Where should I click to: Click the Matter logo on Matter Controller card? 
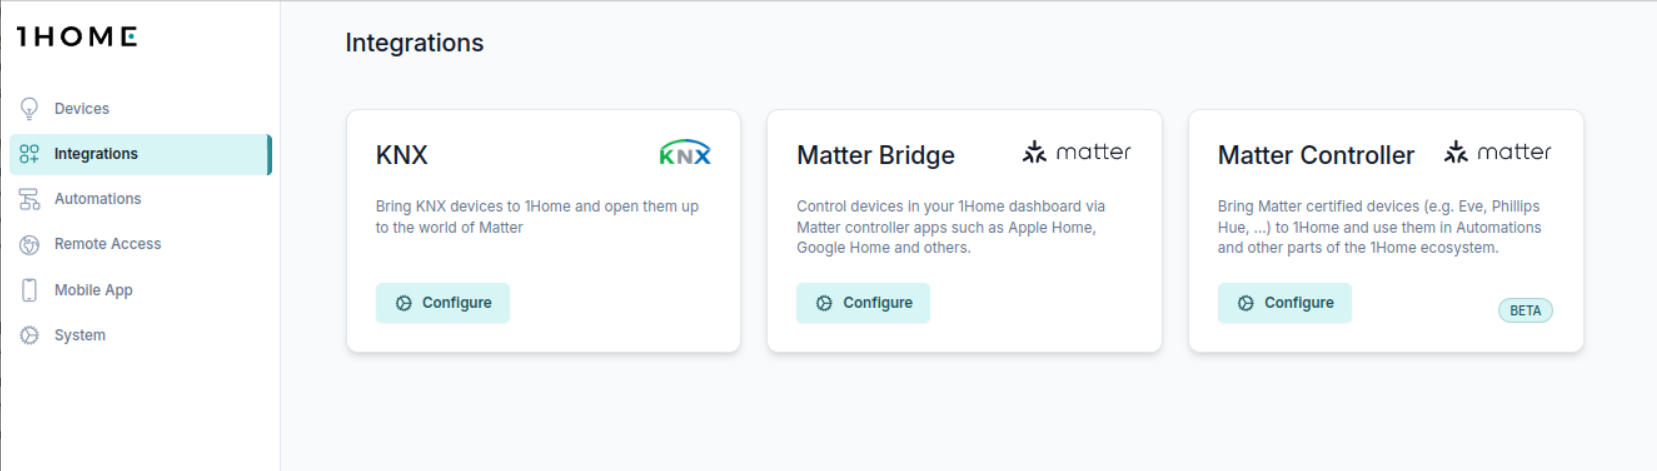pos(1497,152)
